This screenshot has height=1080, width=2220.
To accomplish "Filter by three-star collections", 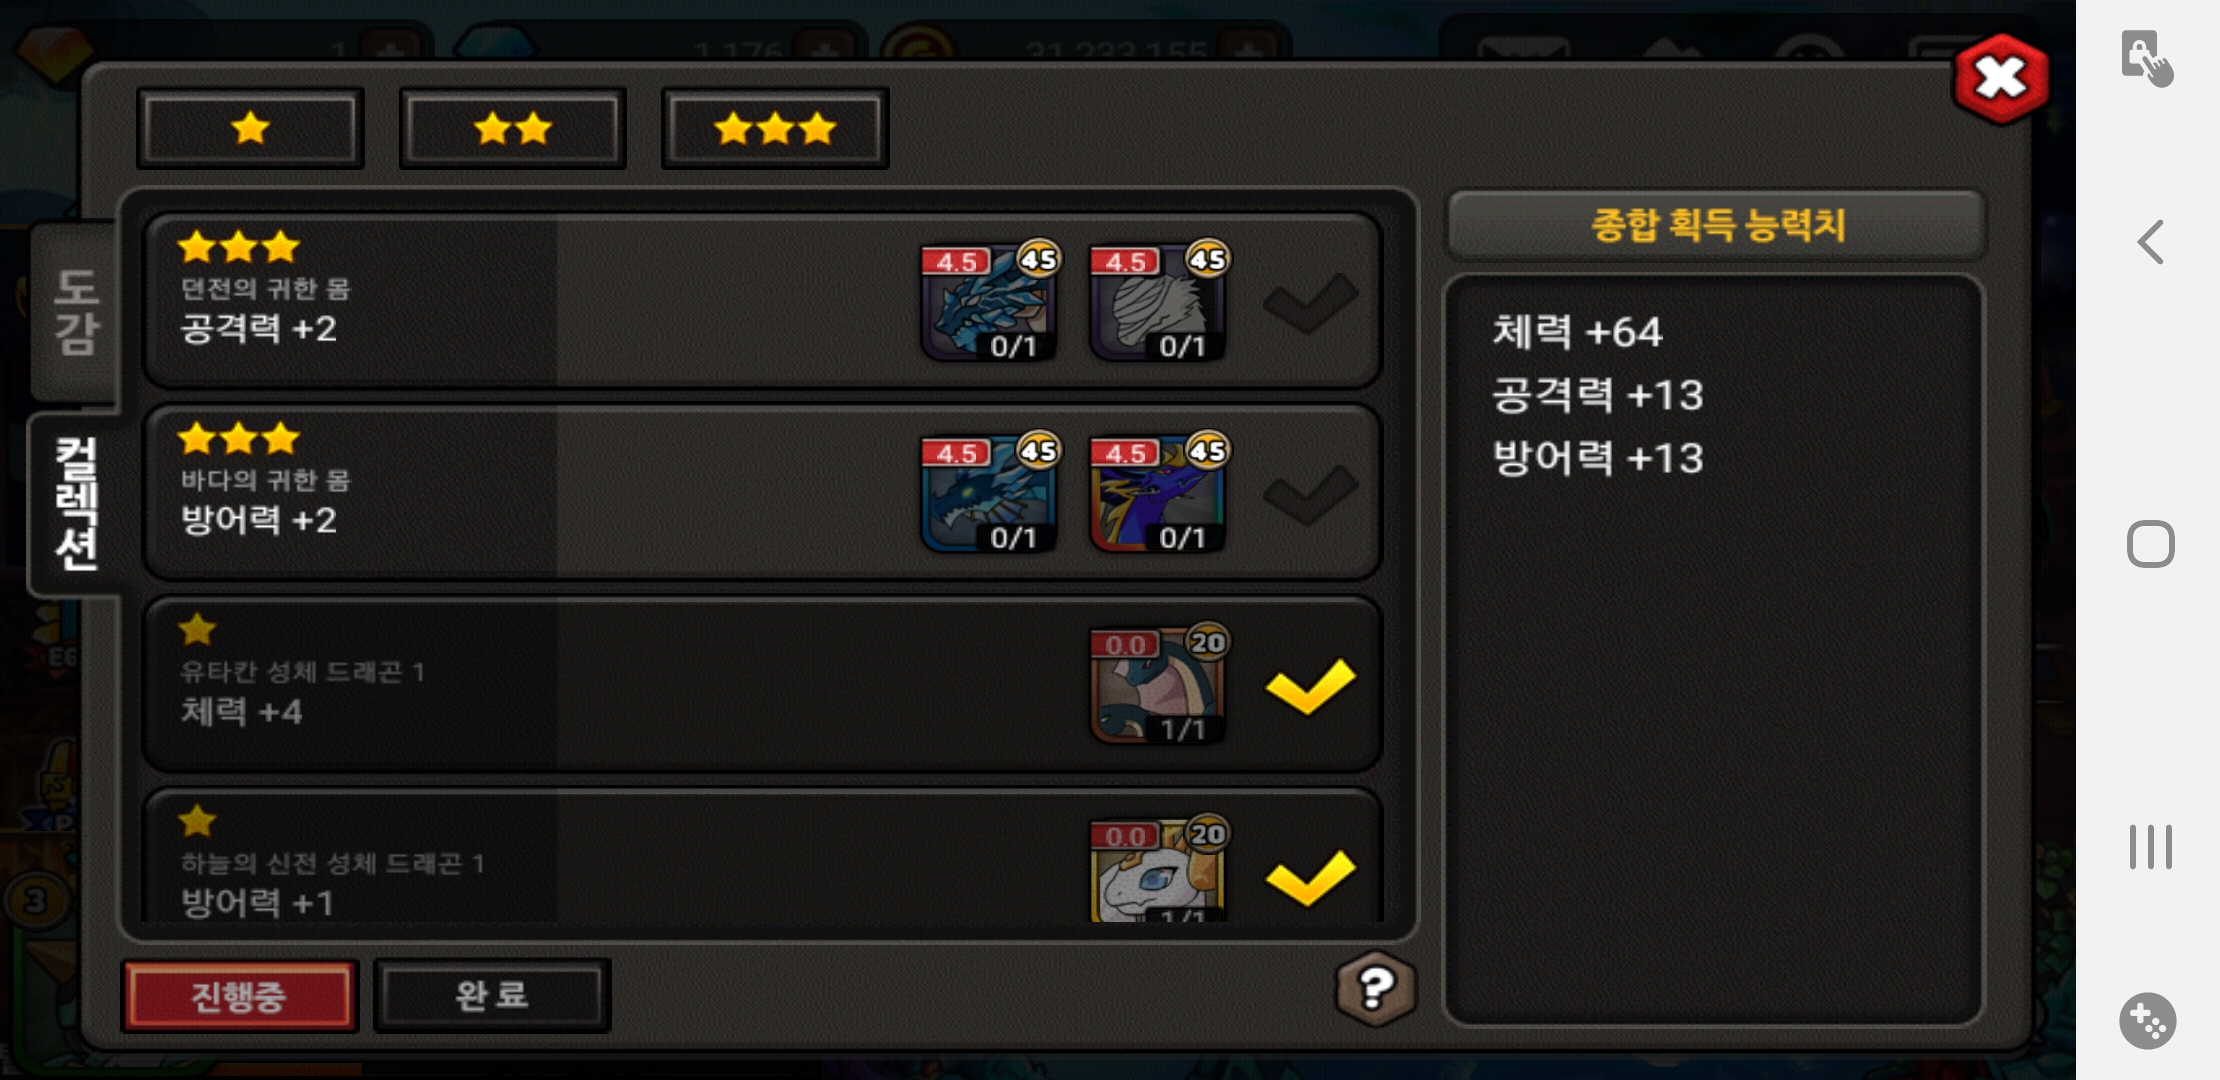I will (x=775, y=128).
